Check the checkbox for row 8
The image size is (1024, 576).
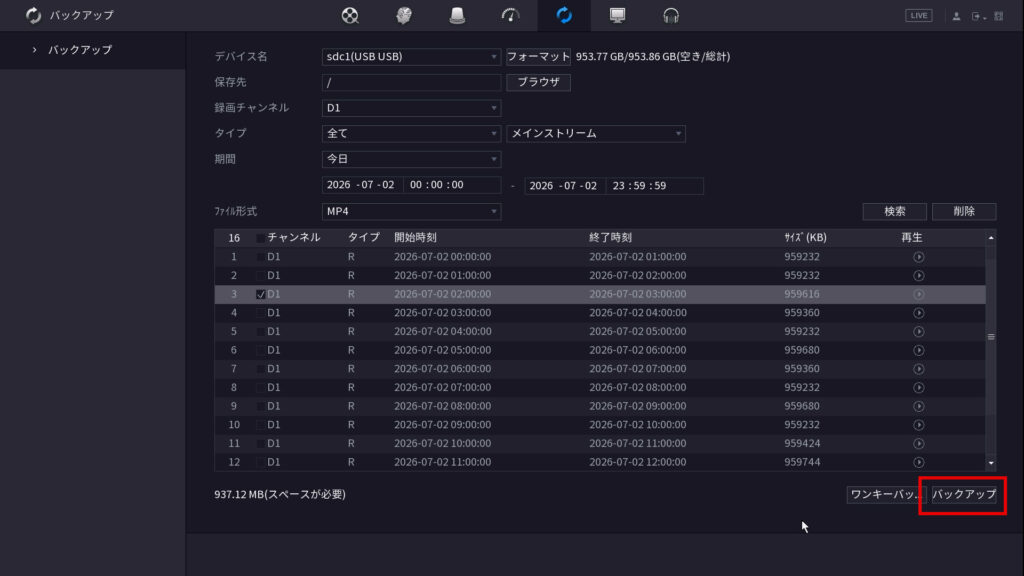click(261, 388)
